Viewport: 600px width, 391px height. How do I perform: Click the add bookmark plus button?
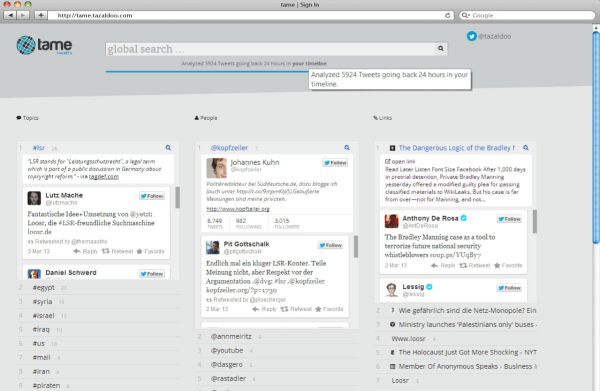[x=41, y=15]
